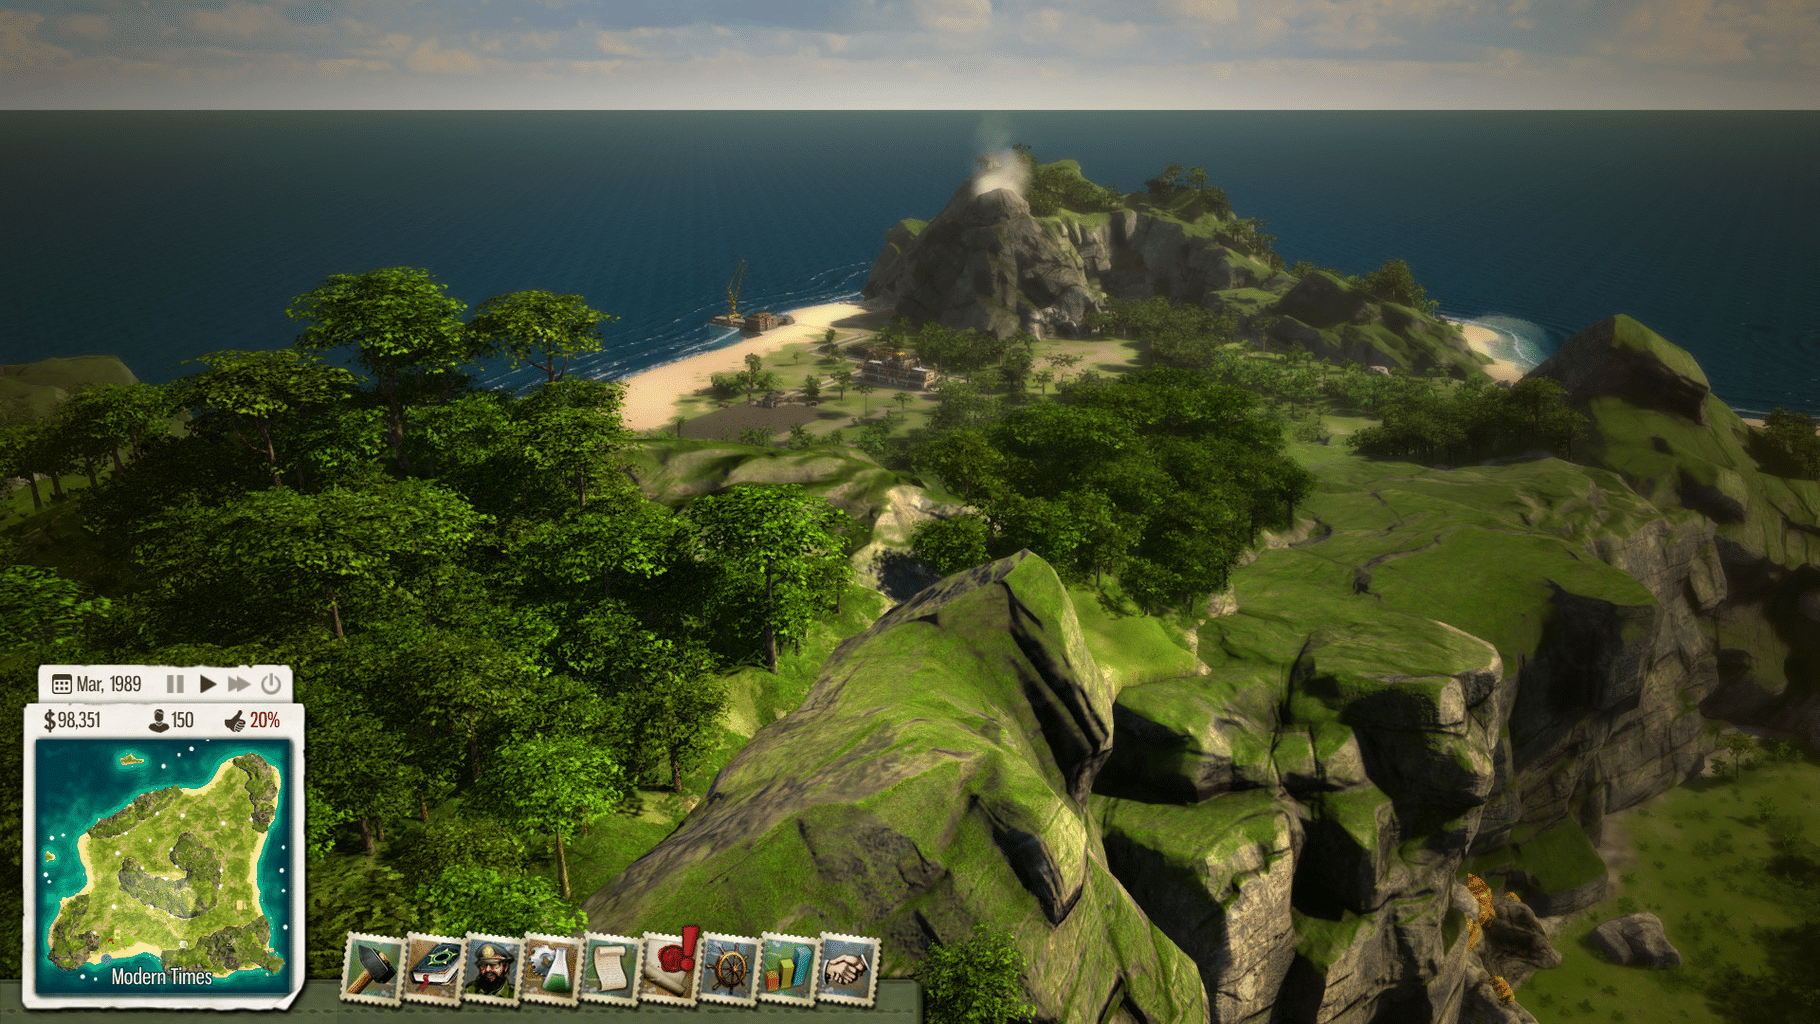Viewport: 1820px width, 1024px height.
Task: Open the Edicts icon with red exclamation
Action: pyautogui.click(x=670, y=966)
